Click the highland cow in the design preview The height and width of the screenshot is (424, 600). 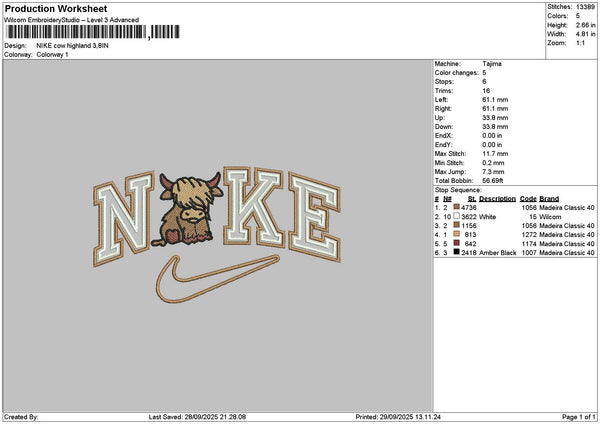pos(187,209)
